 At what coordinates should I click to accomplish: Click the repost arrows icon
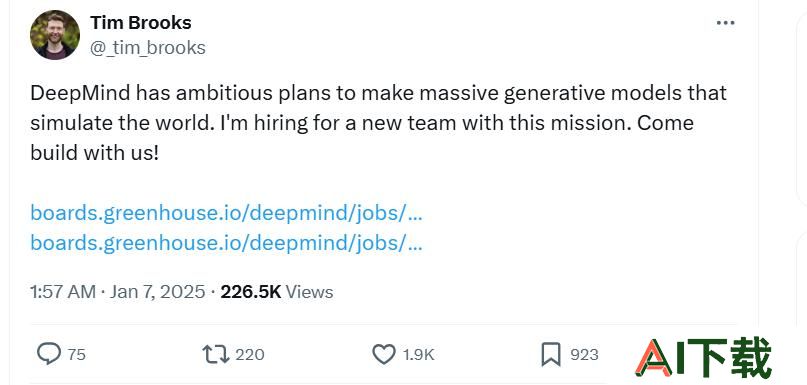pos(216,354)
